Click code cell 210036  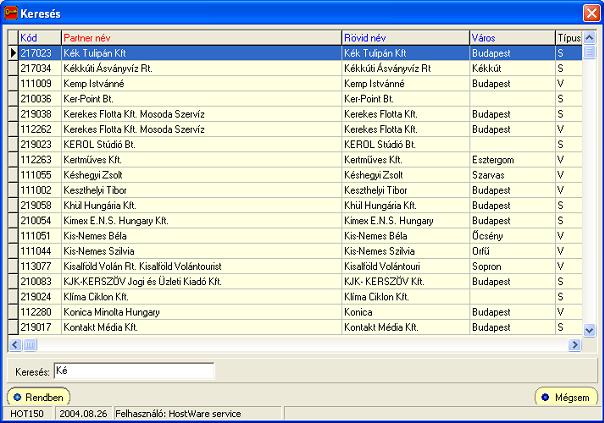click(40, 99)
